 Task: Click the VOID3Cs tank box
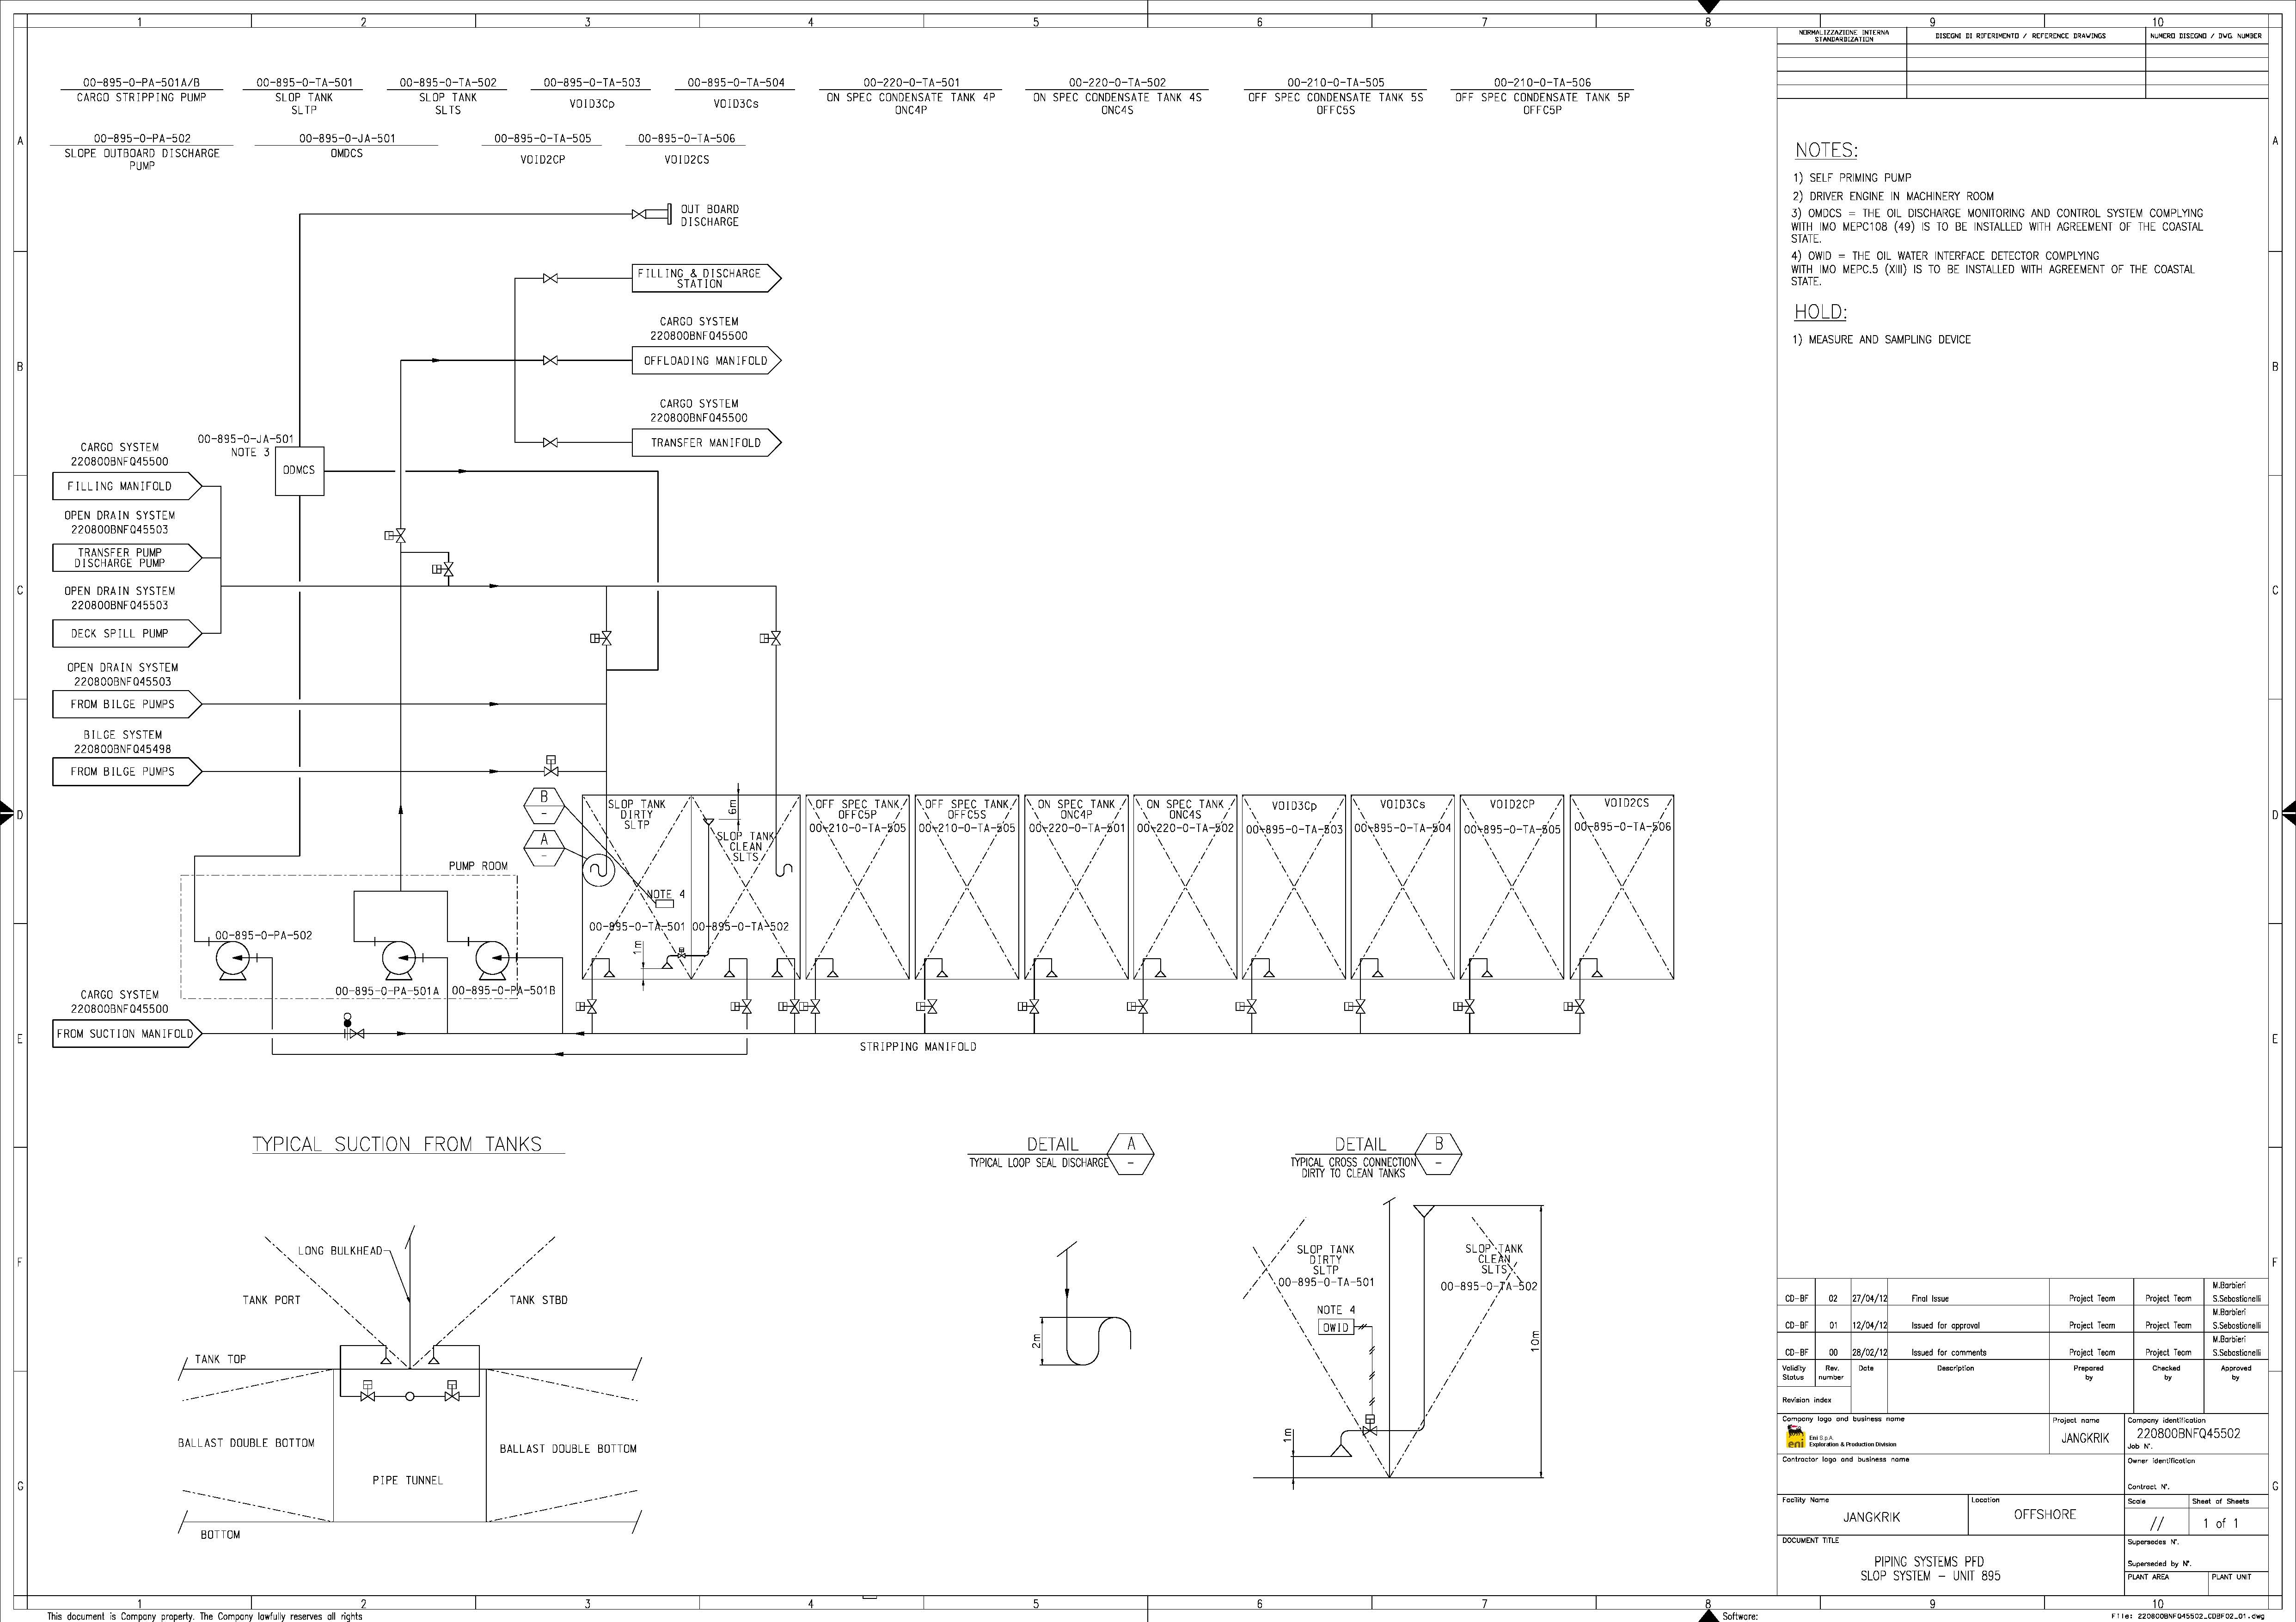coord(1403,887)
